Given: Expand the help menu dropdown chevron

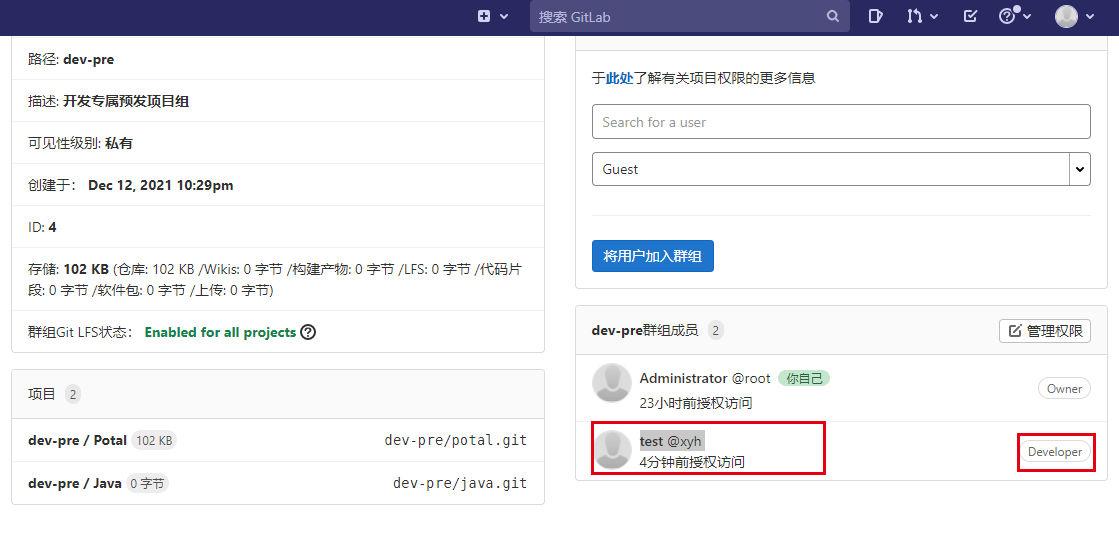Looking at the screenshot, I should (x=1027, y=16).
